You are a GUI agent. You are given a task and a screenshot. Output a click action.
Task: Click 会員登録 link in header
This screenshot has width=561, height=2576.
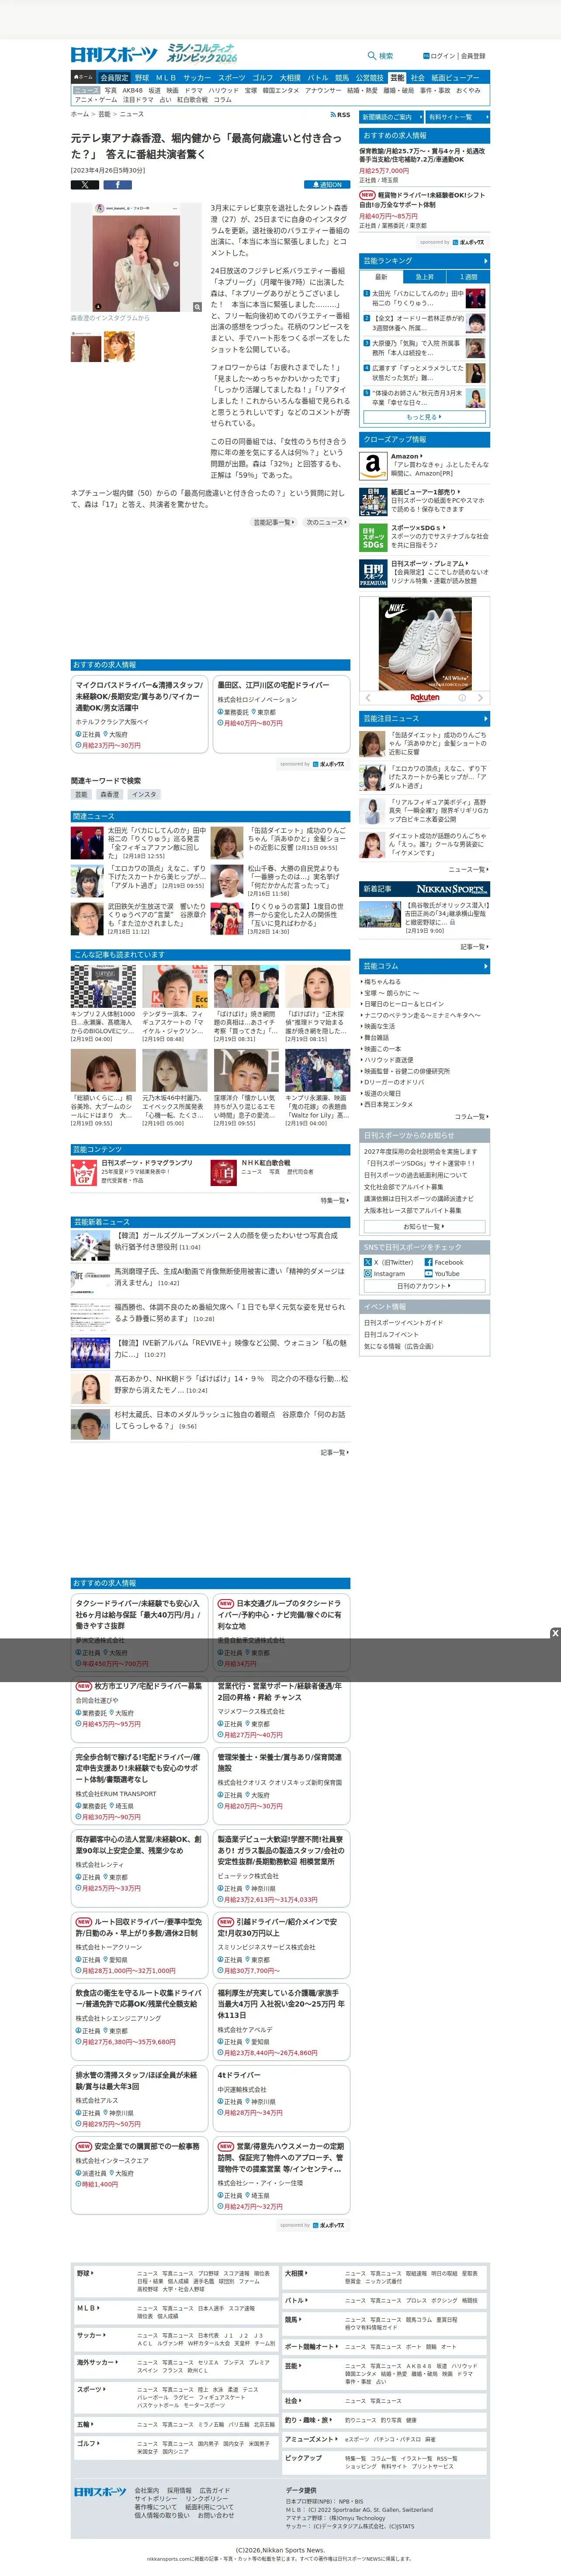(473, 56)
